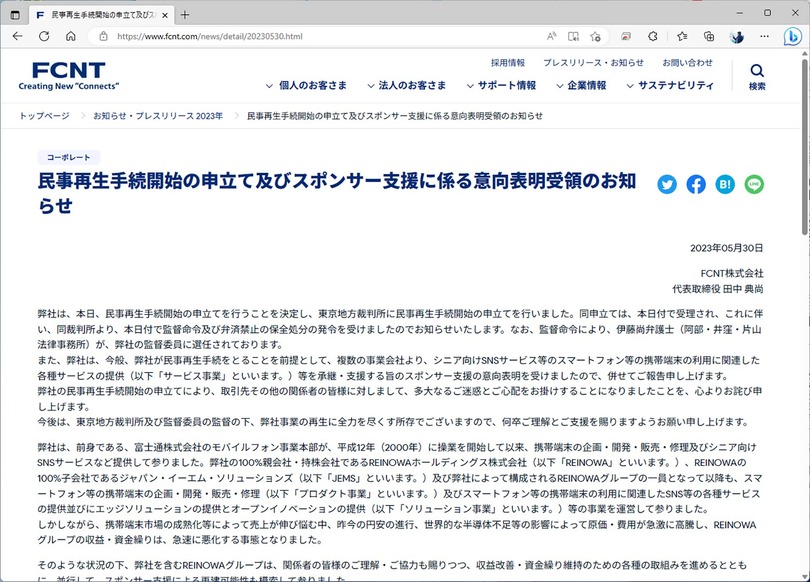Viewport: 810px width, 582px height.
Task: Expand the 法人のお客さま menu
Action: point(407,85)
